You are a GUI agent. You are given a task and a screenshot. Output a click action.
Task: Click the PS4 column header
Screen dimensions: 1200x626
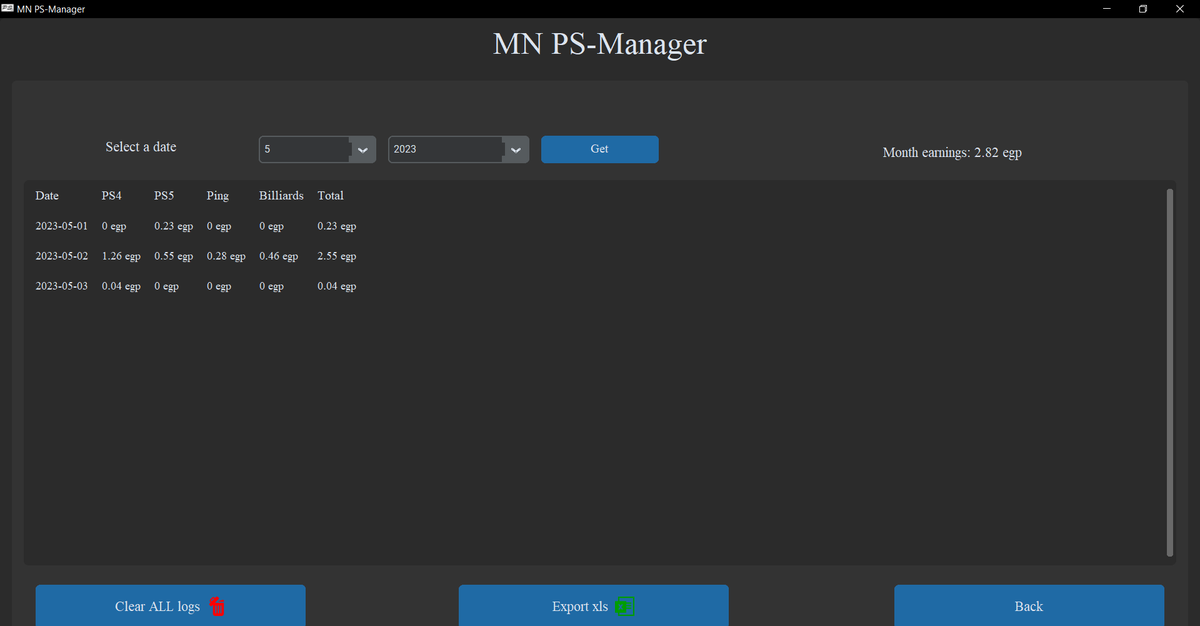click(x=111, y=196)
